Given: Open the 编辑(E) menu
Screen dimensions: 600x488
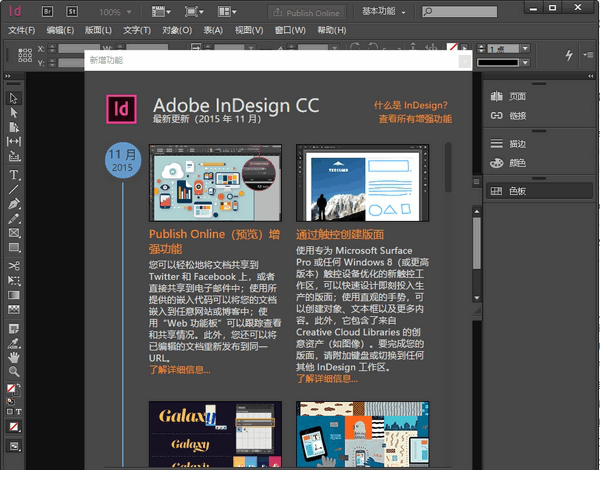Looking at the screenshot, I should point(60,30).
